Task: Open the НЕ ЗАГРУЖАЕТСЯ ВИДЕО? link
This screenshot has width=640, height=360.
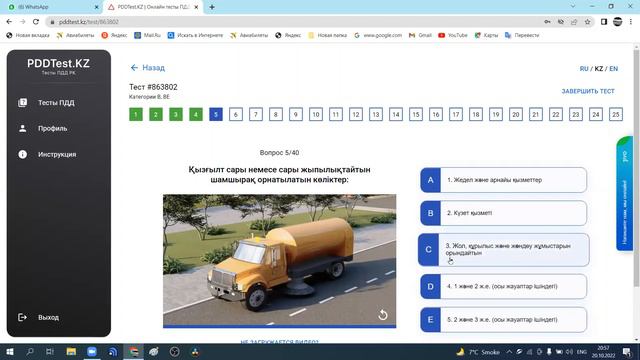Action: tap(280, 342)
